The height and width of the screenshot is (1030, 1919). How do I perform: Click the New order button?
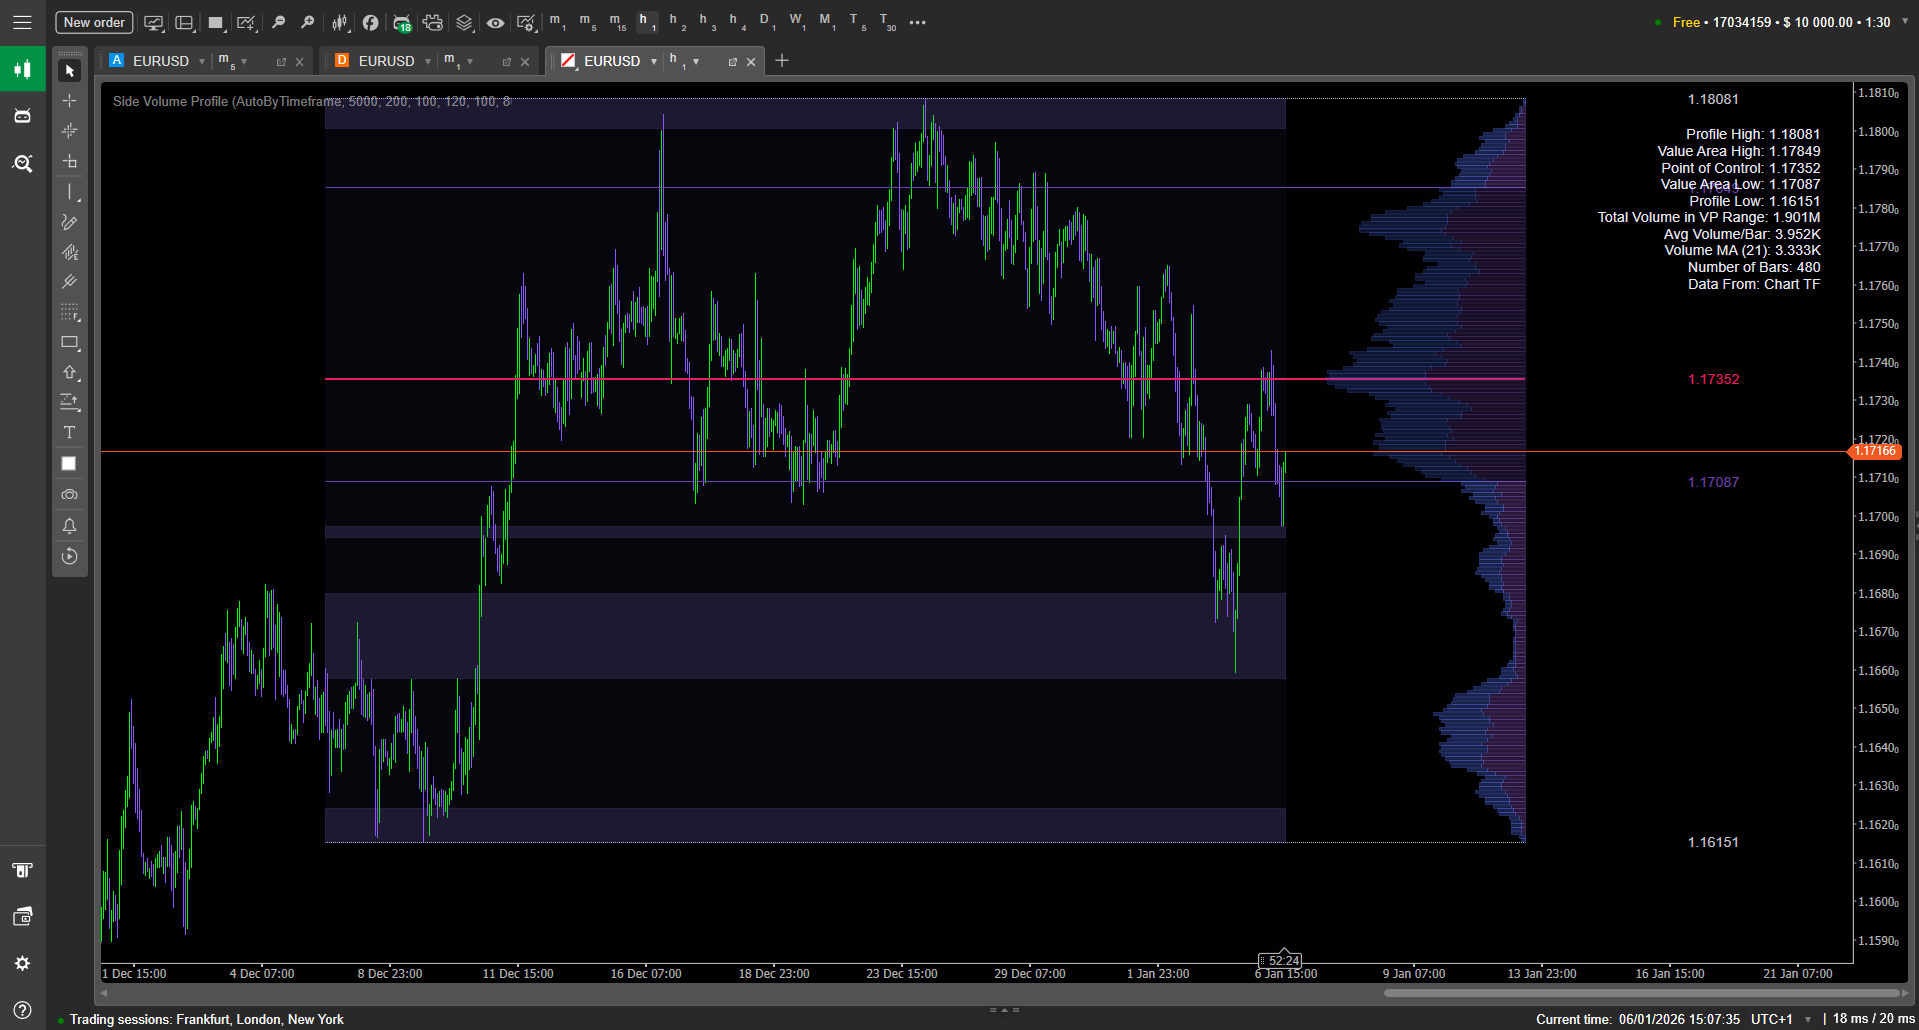coord(93,21)
